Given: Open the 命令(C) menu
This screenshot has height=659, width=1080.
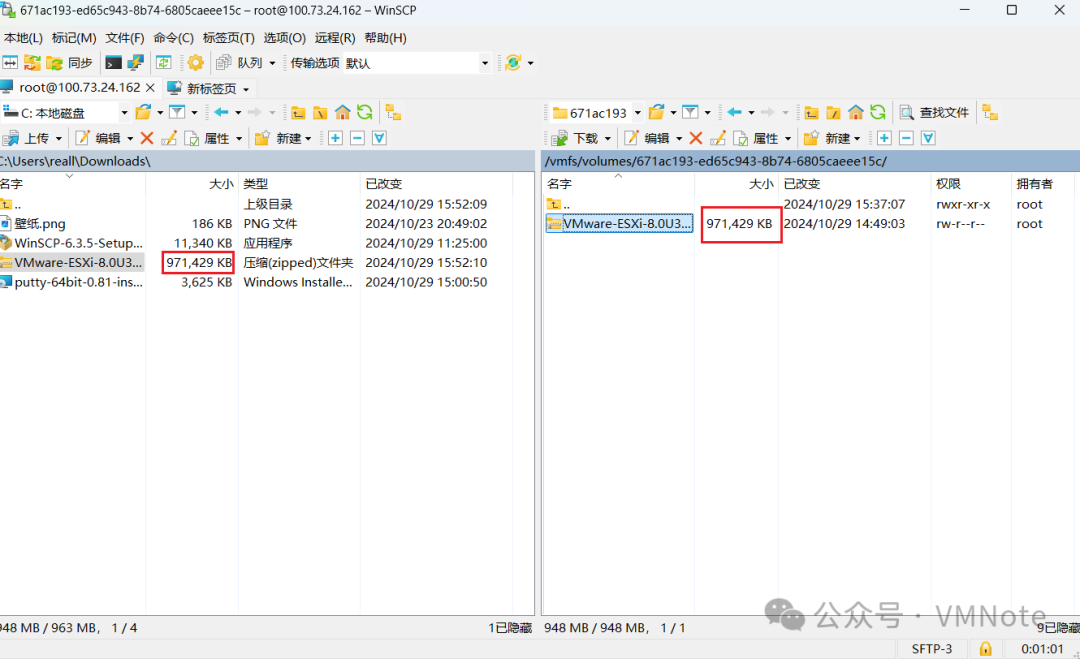Looking at the screenshot, I should (174, 38).
